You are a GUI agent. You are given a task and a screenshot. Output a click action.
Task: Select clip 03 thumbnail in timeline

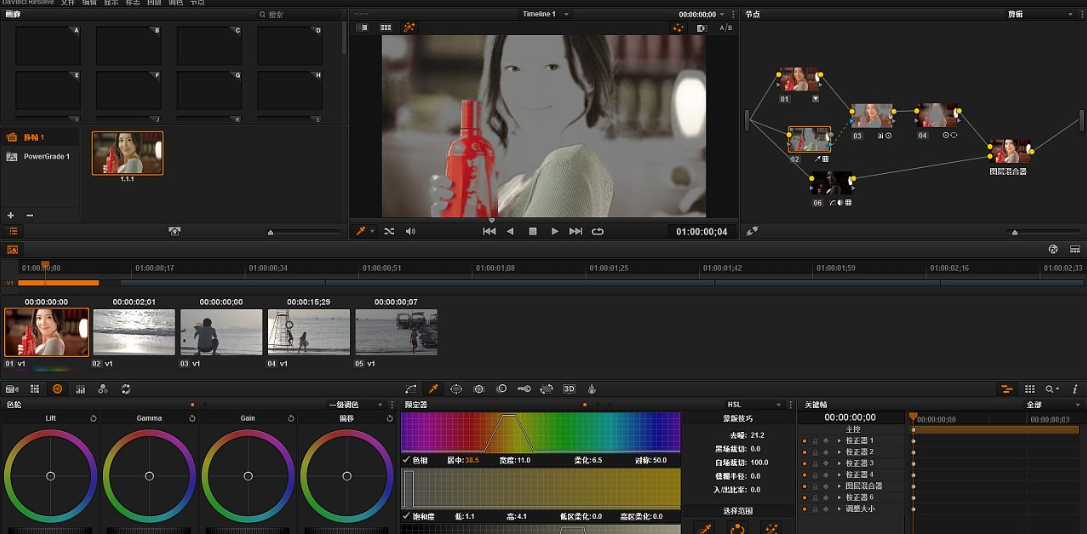(221, 332)
